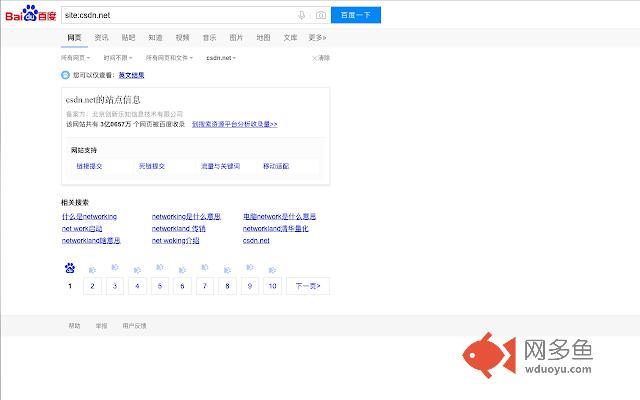This screenshot has height=400, width=640.
Task: Open the 所有网页和文件 filter dropdown
Action: 169,58
